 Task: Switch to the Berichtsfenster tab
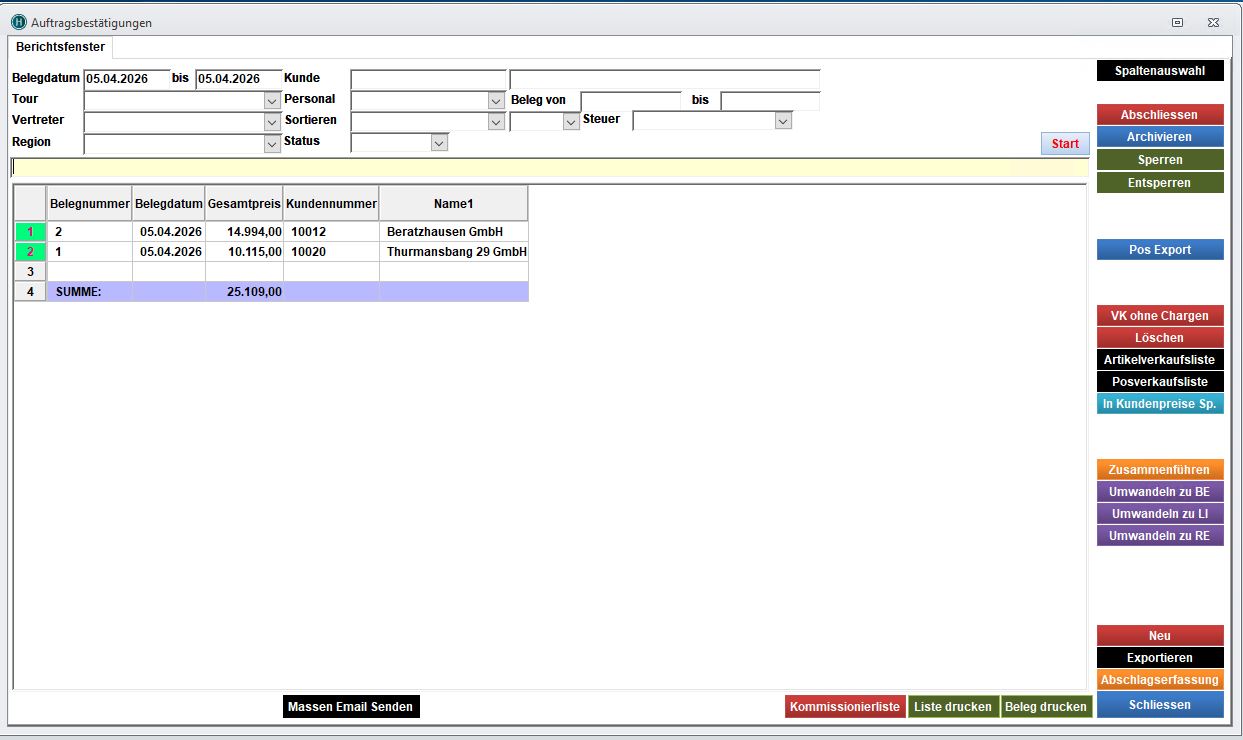60,47
